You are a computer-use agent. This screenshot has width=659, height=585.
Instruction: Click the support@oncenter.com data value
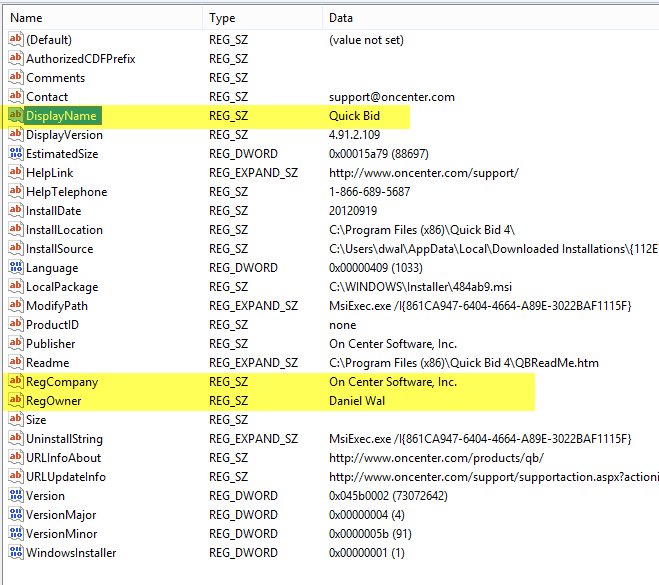392,97
